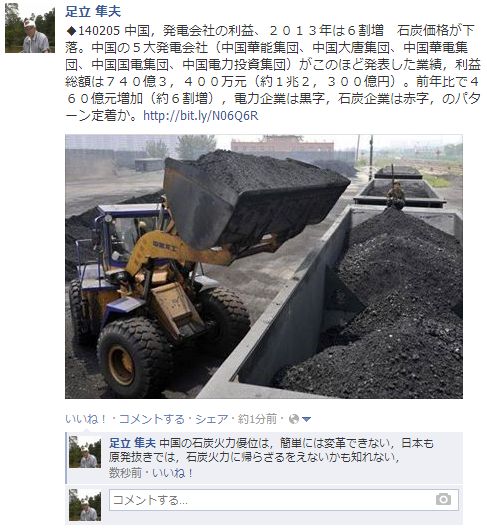Screen dimensions: 487x531
Task: Open the 約1分前 post timestamp
Action: coord(257,419)
